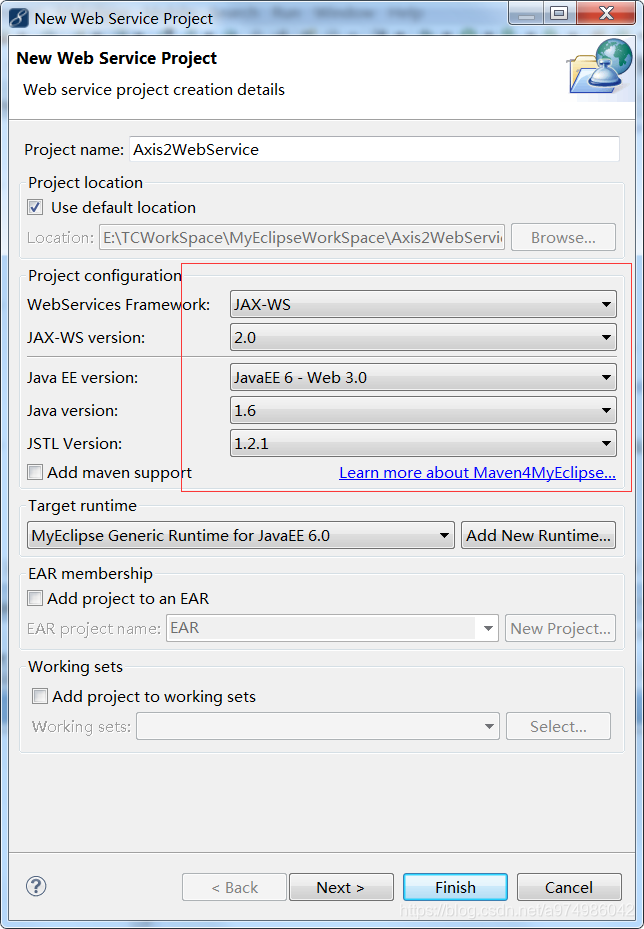644x929 pixels.
Task: Open JAX-WS version dropdown
Action: [x=423, y=338]
